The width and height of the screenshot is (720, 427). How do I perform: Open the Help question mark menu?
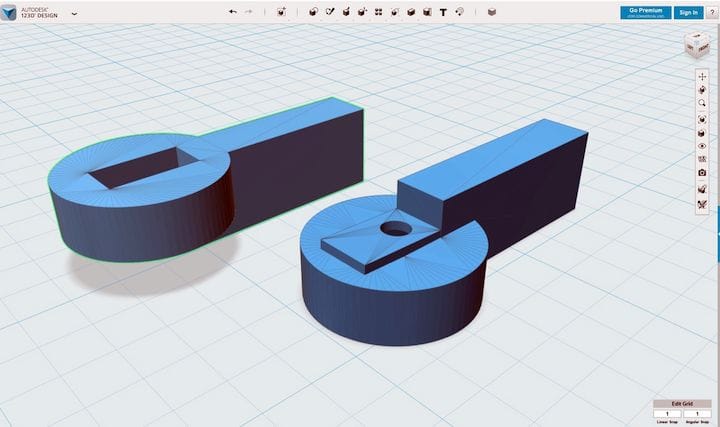click(711, 12)
